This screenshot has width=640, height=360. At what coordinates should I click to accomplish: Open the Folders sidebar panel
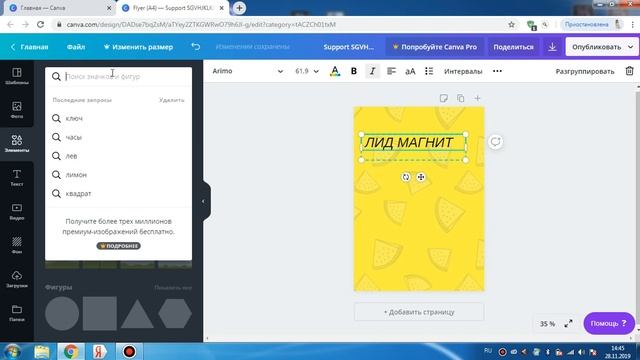[17, 313]
